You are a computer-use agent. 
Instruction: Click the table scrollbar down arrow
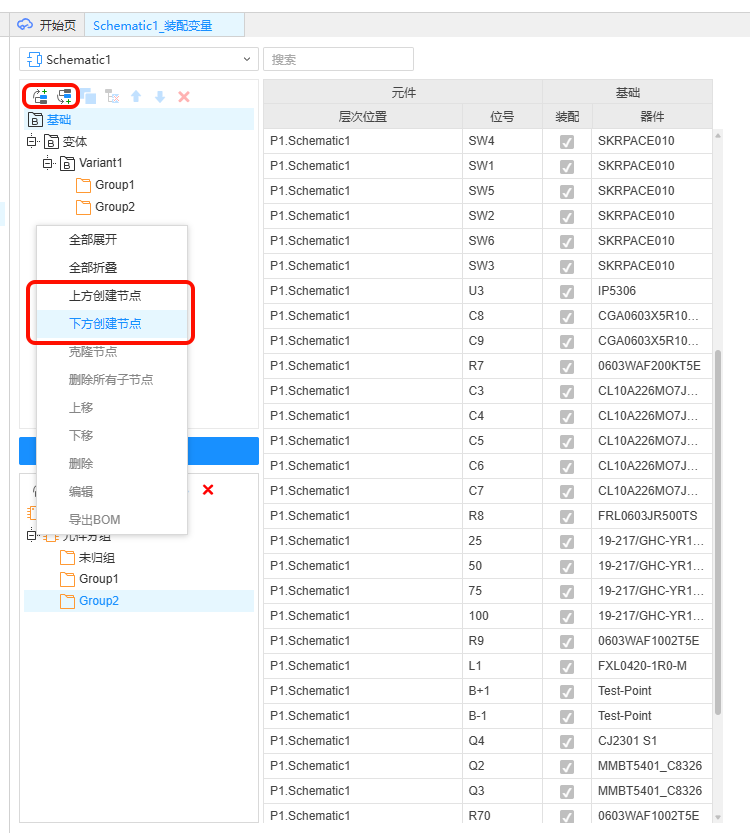point(718,817)
